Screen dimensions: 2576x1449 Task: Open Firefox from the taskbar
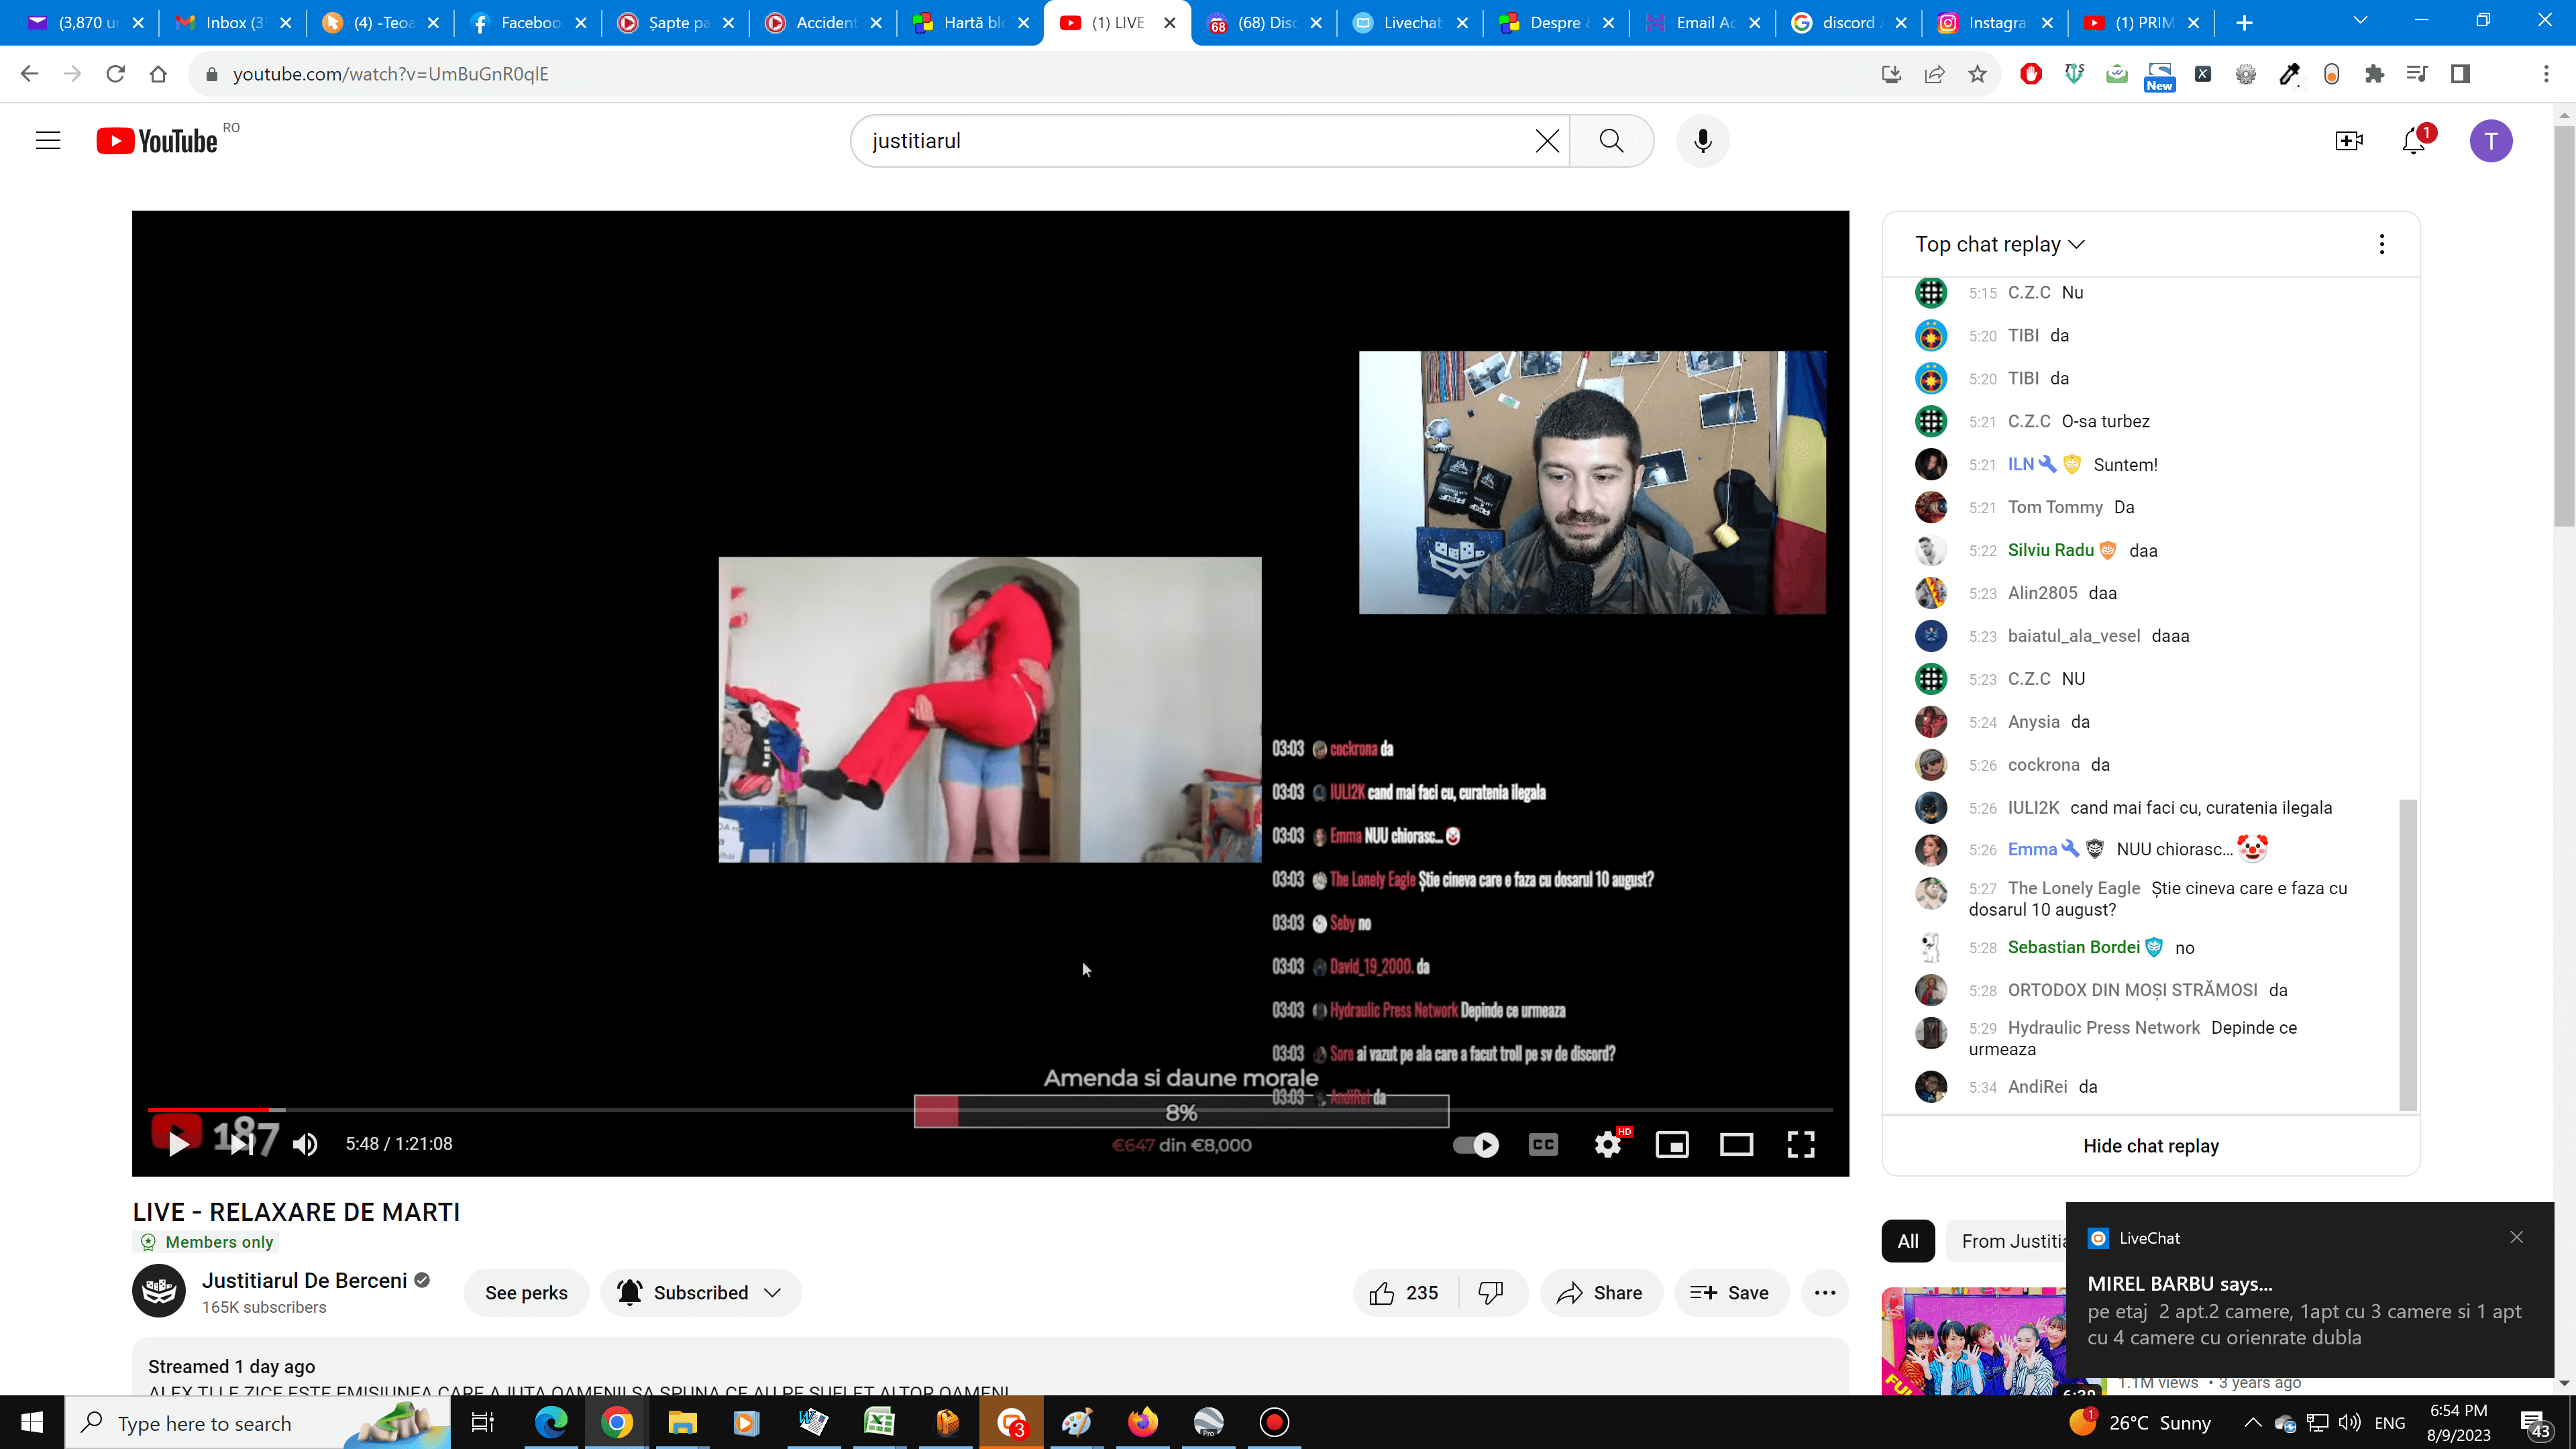[x=1143, y=1422]
